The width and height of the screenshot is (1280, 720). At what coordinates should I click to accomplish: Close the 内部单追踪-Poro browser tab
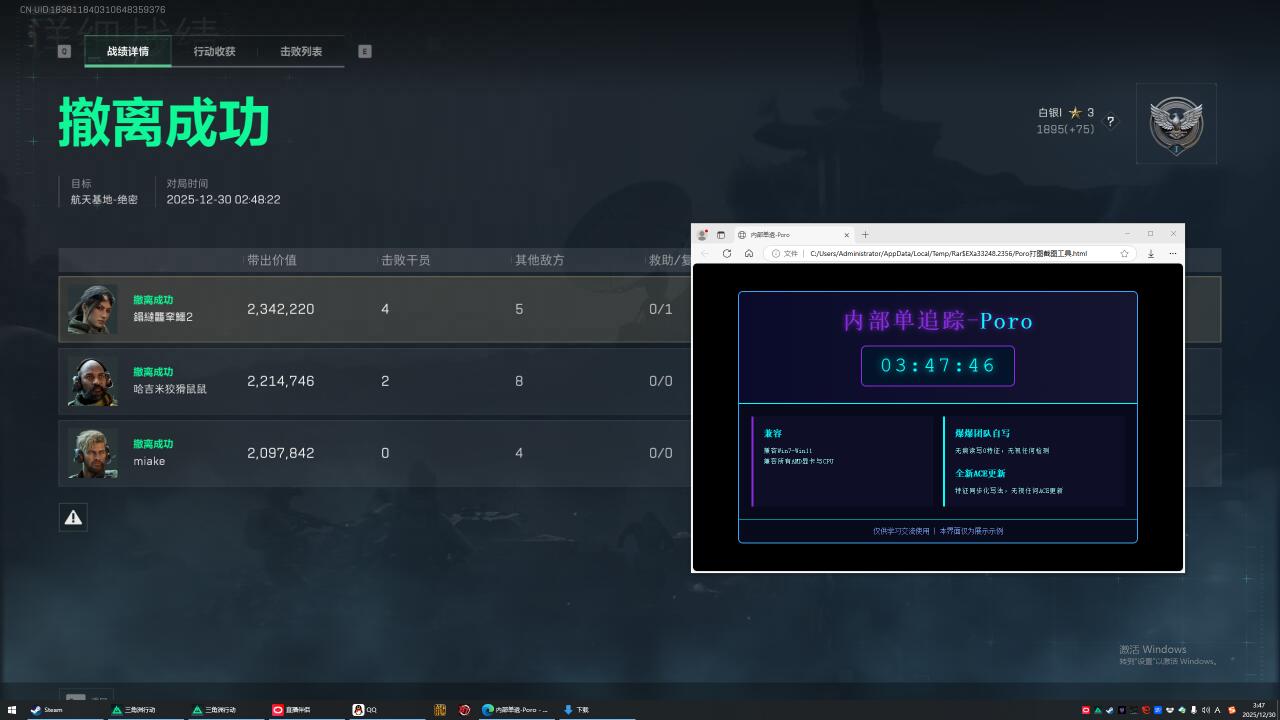pyautogui.click(x=846, y=235)
